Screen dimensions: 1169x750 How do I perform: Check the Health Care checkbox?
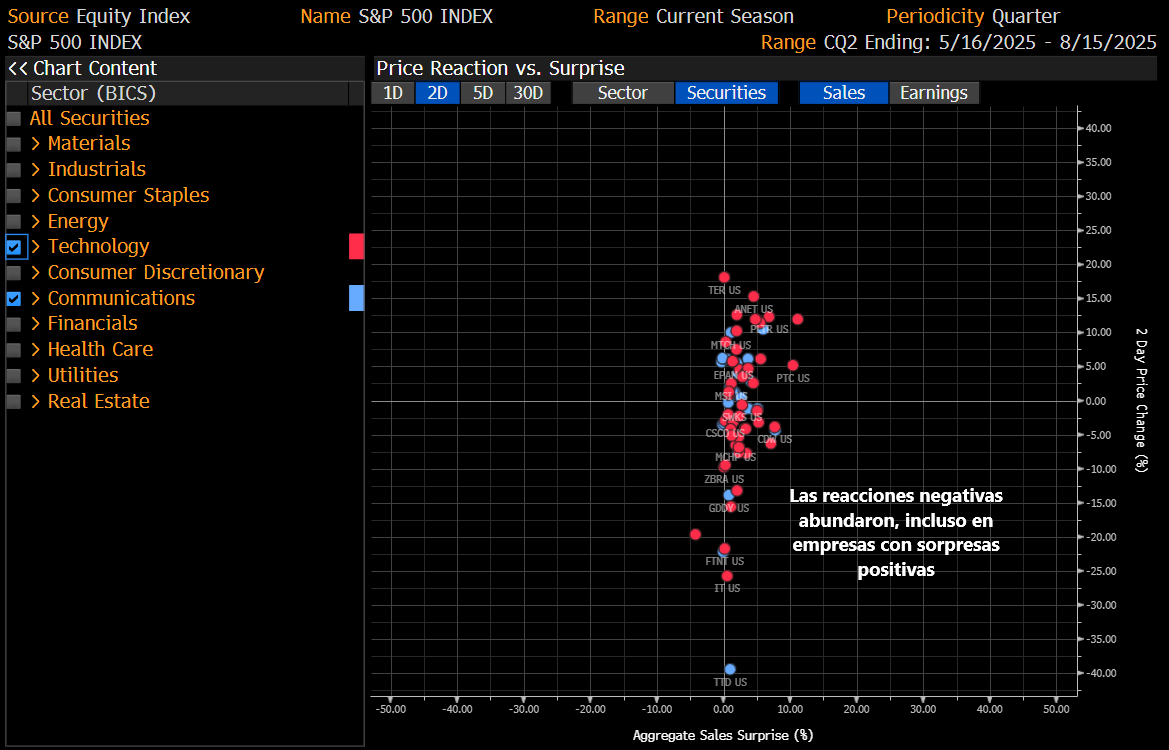13,350
